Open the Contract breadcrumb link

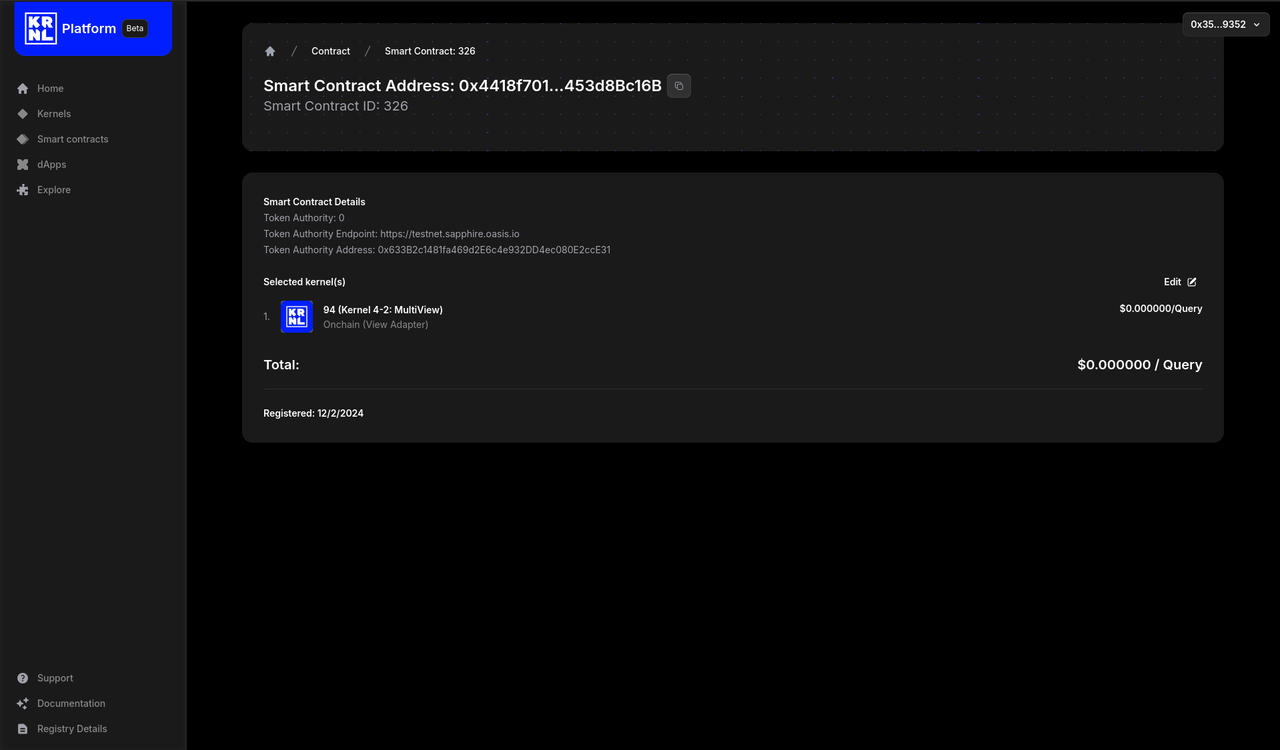point(330,51)
